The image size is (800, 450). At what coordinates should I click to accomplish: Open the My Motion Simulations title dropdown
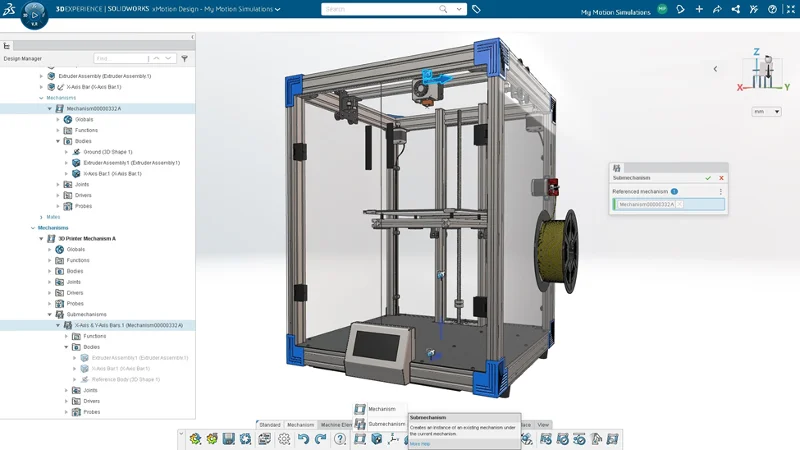(x=277, y=9)
